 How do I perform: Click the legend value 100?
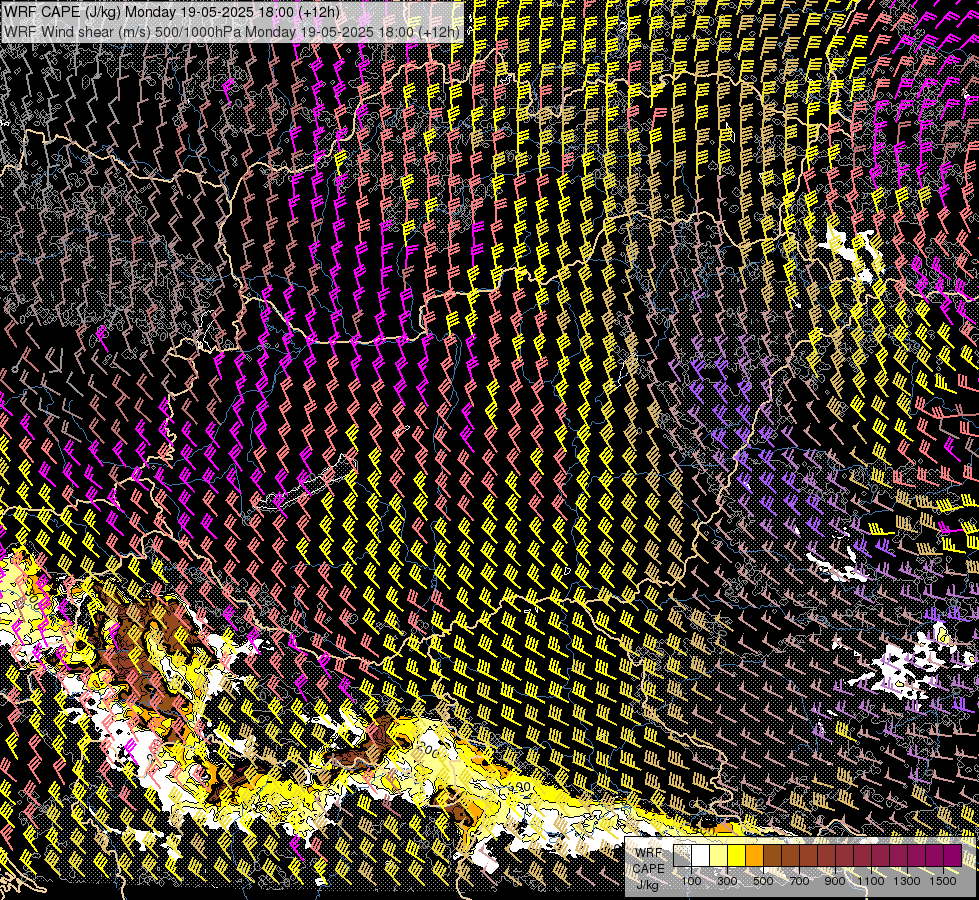[692, 881]
